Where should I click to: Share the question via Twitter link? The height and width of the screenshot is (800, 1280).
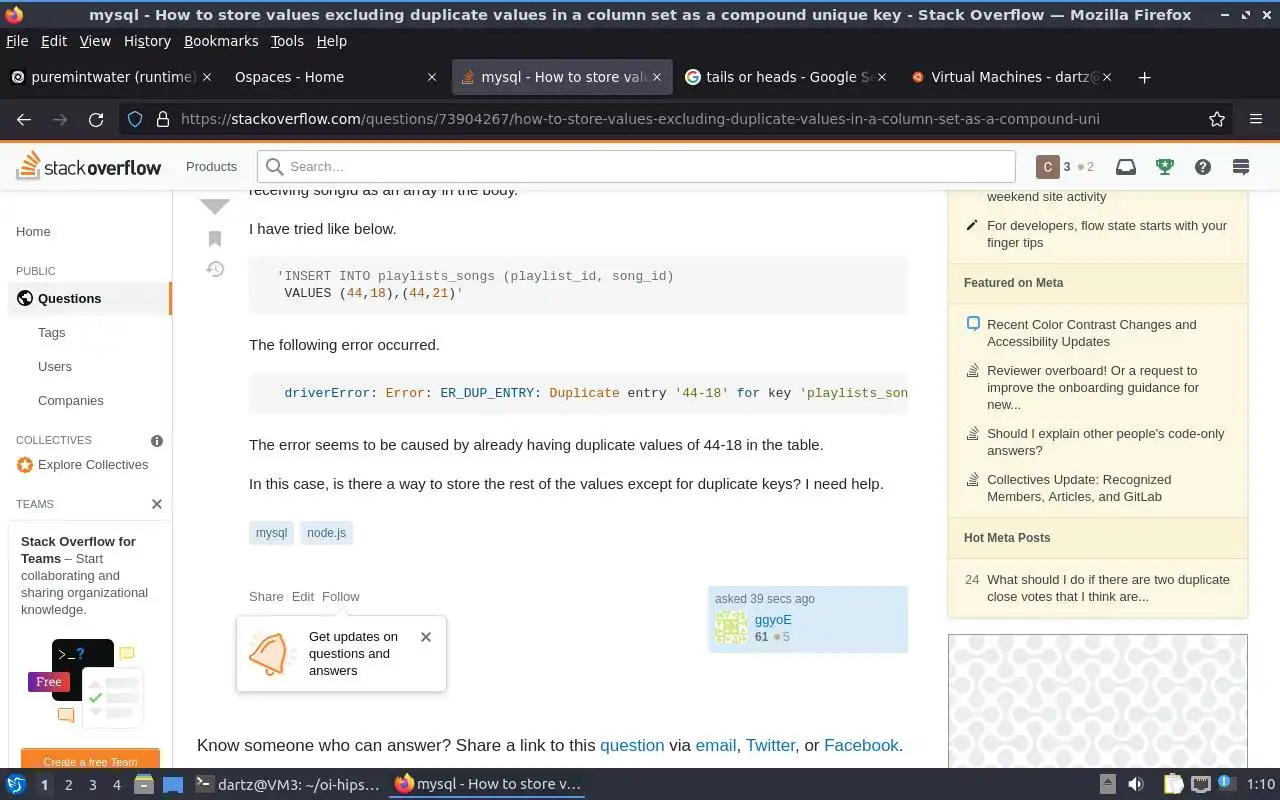771,745
